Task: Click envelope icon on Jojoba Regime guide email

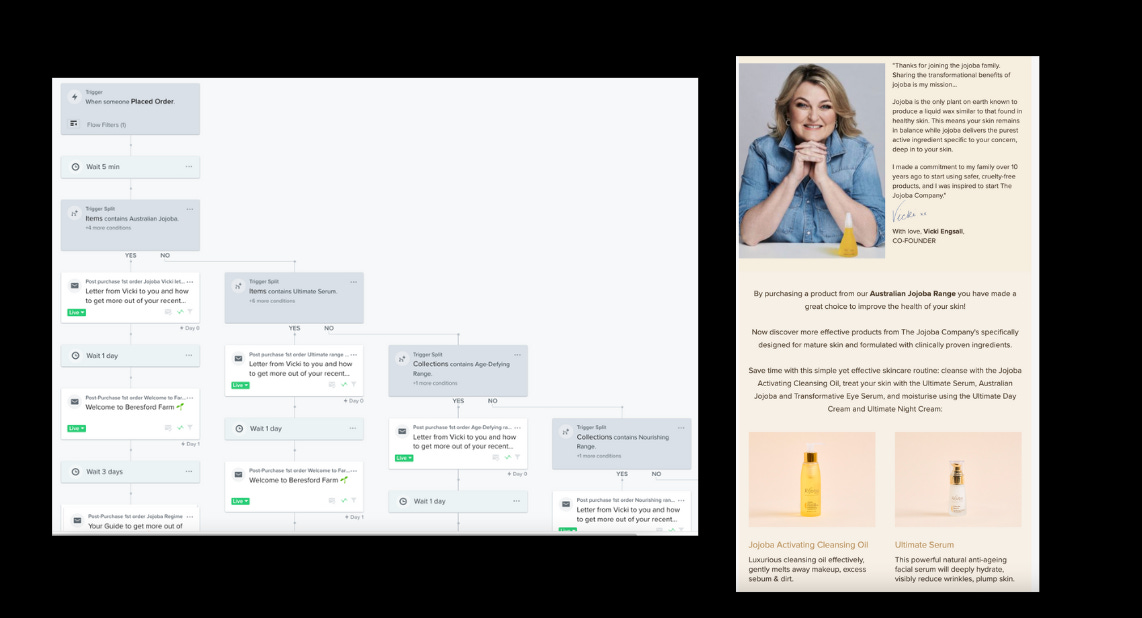Action: click(x=77, y=520)
